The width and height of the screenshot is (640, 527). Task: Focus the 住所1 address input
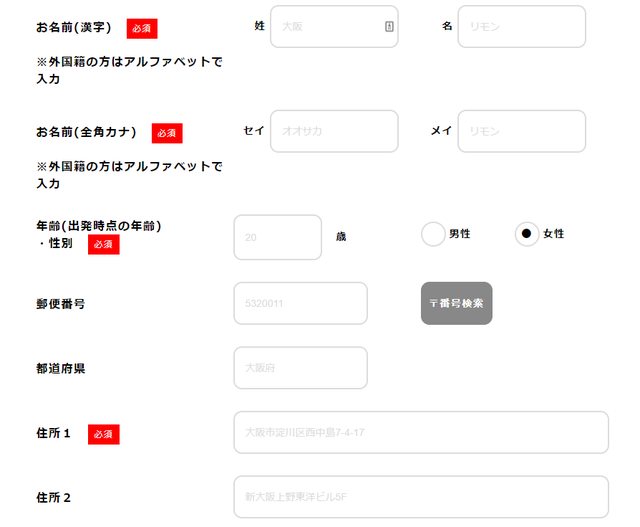point(420,433)
